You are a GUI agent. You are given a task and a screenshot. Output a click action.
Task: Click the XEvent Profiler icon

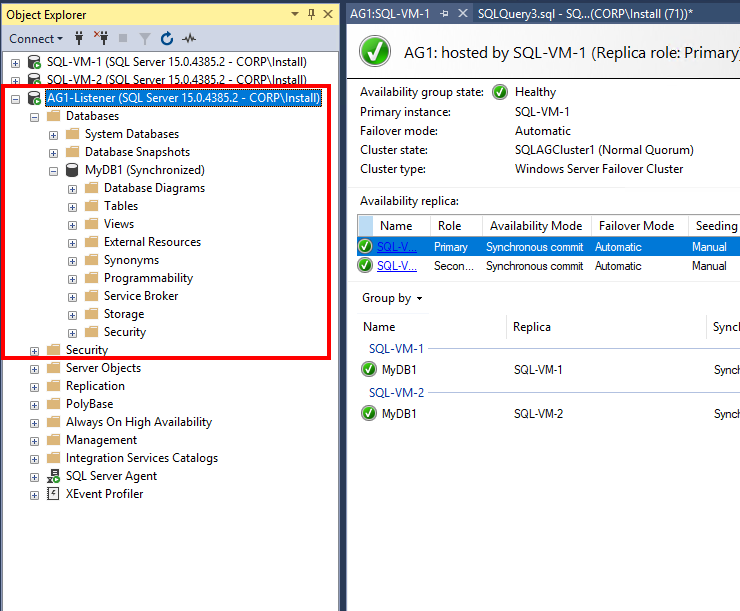(x=53, y=494)
